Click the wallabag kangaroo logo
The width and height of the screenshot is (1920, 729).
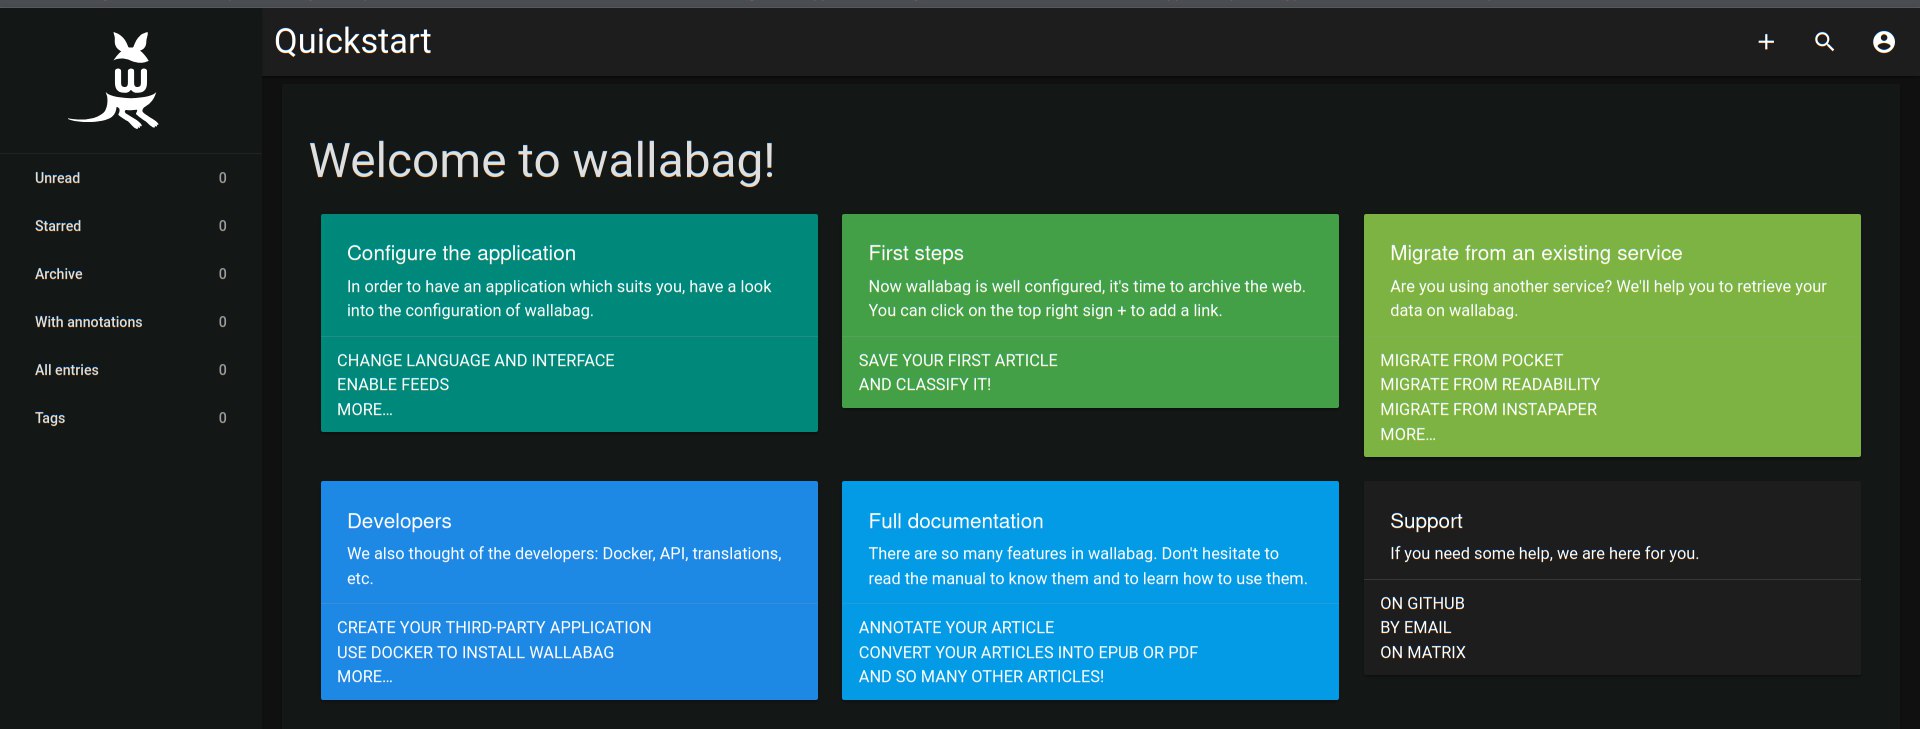[114, 80]
